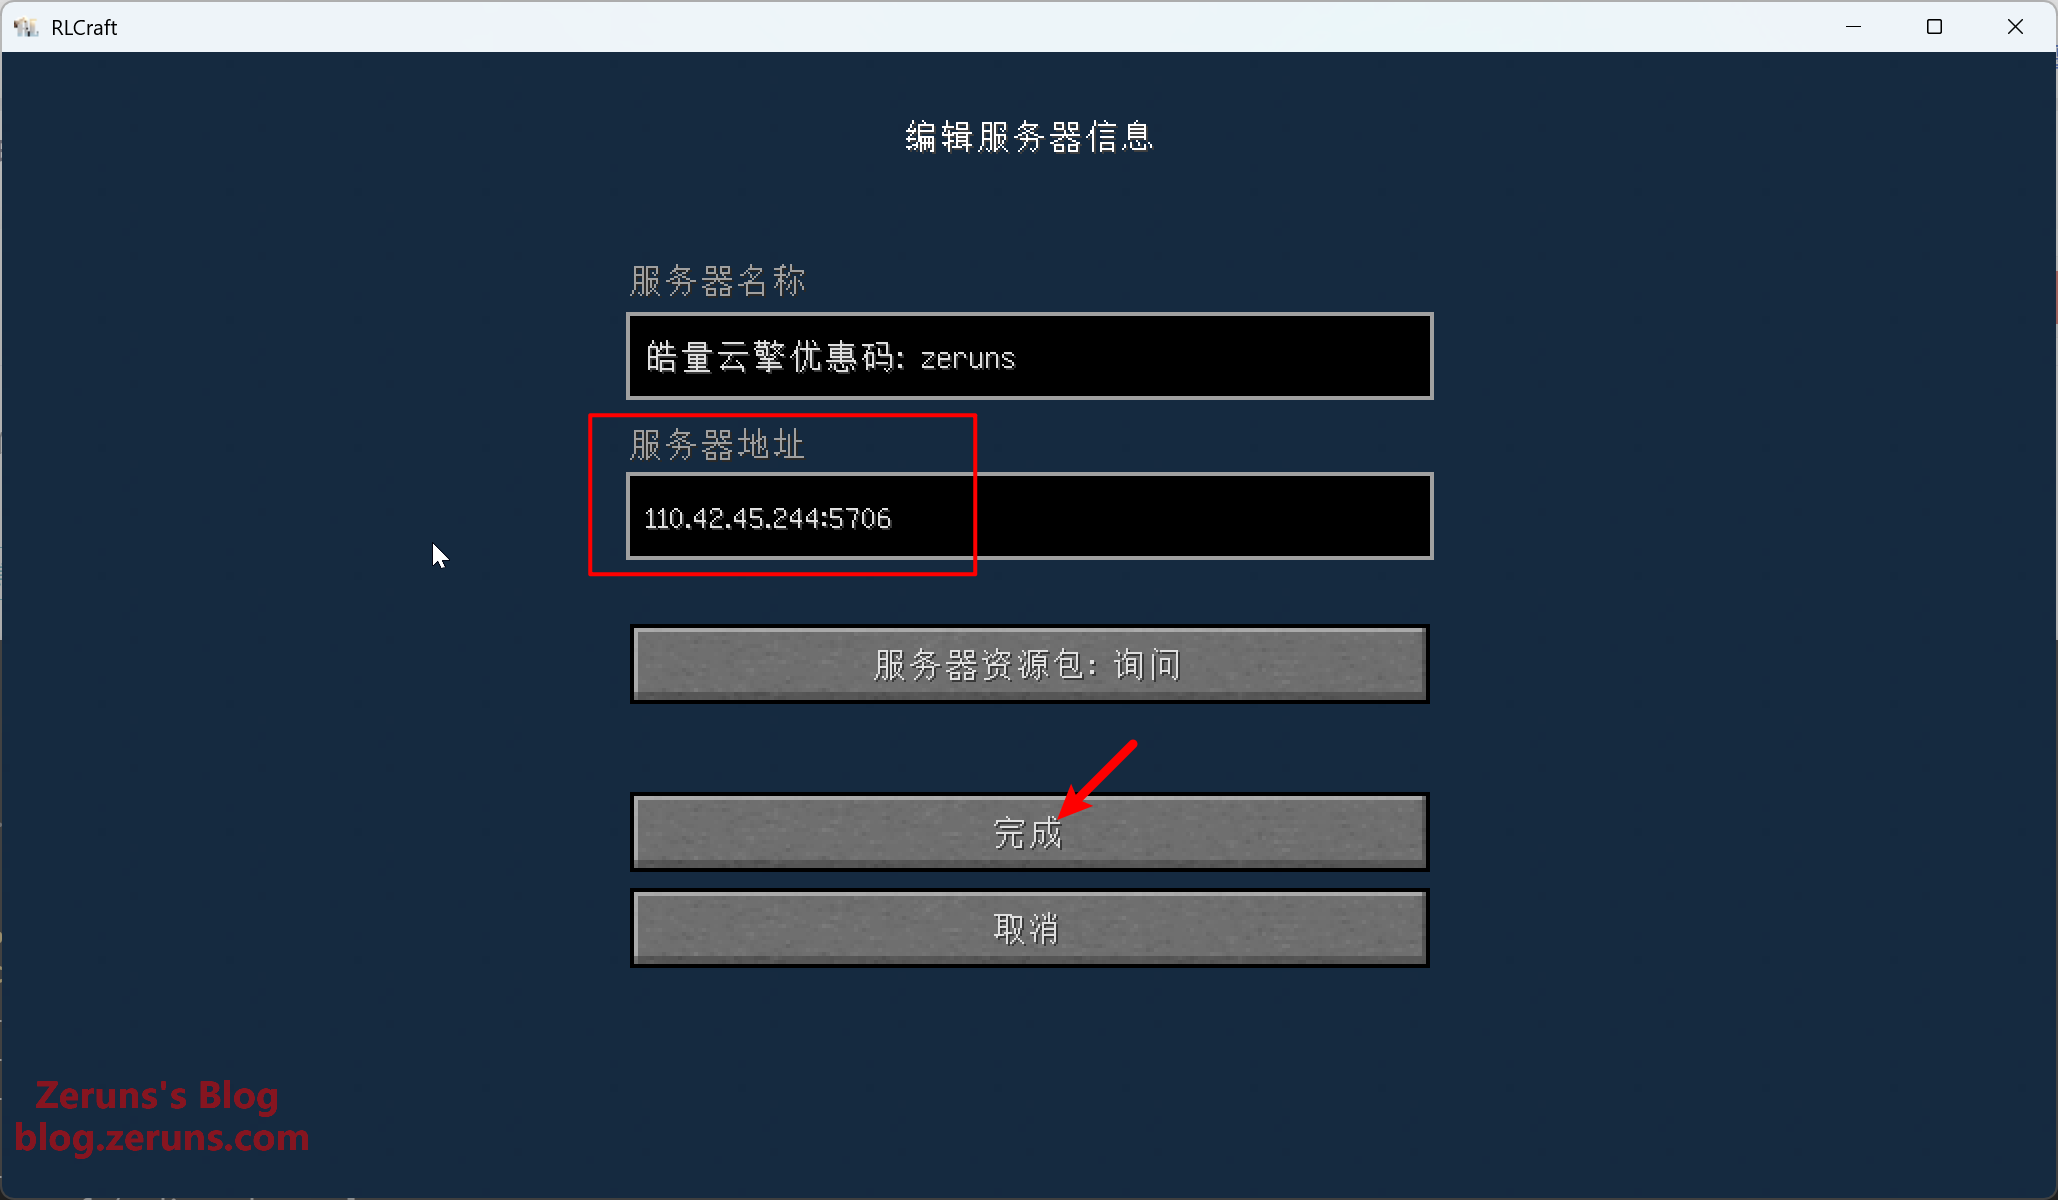The width and height of the screenshot is (2058, 1200).
Task: Click the 皓量云擎优惠码: zeruns name text
Action: click(x=830, y=357)
